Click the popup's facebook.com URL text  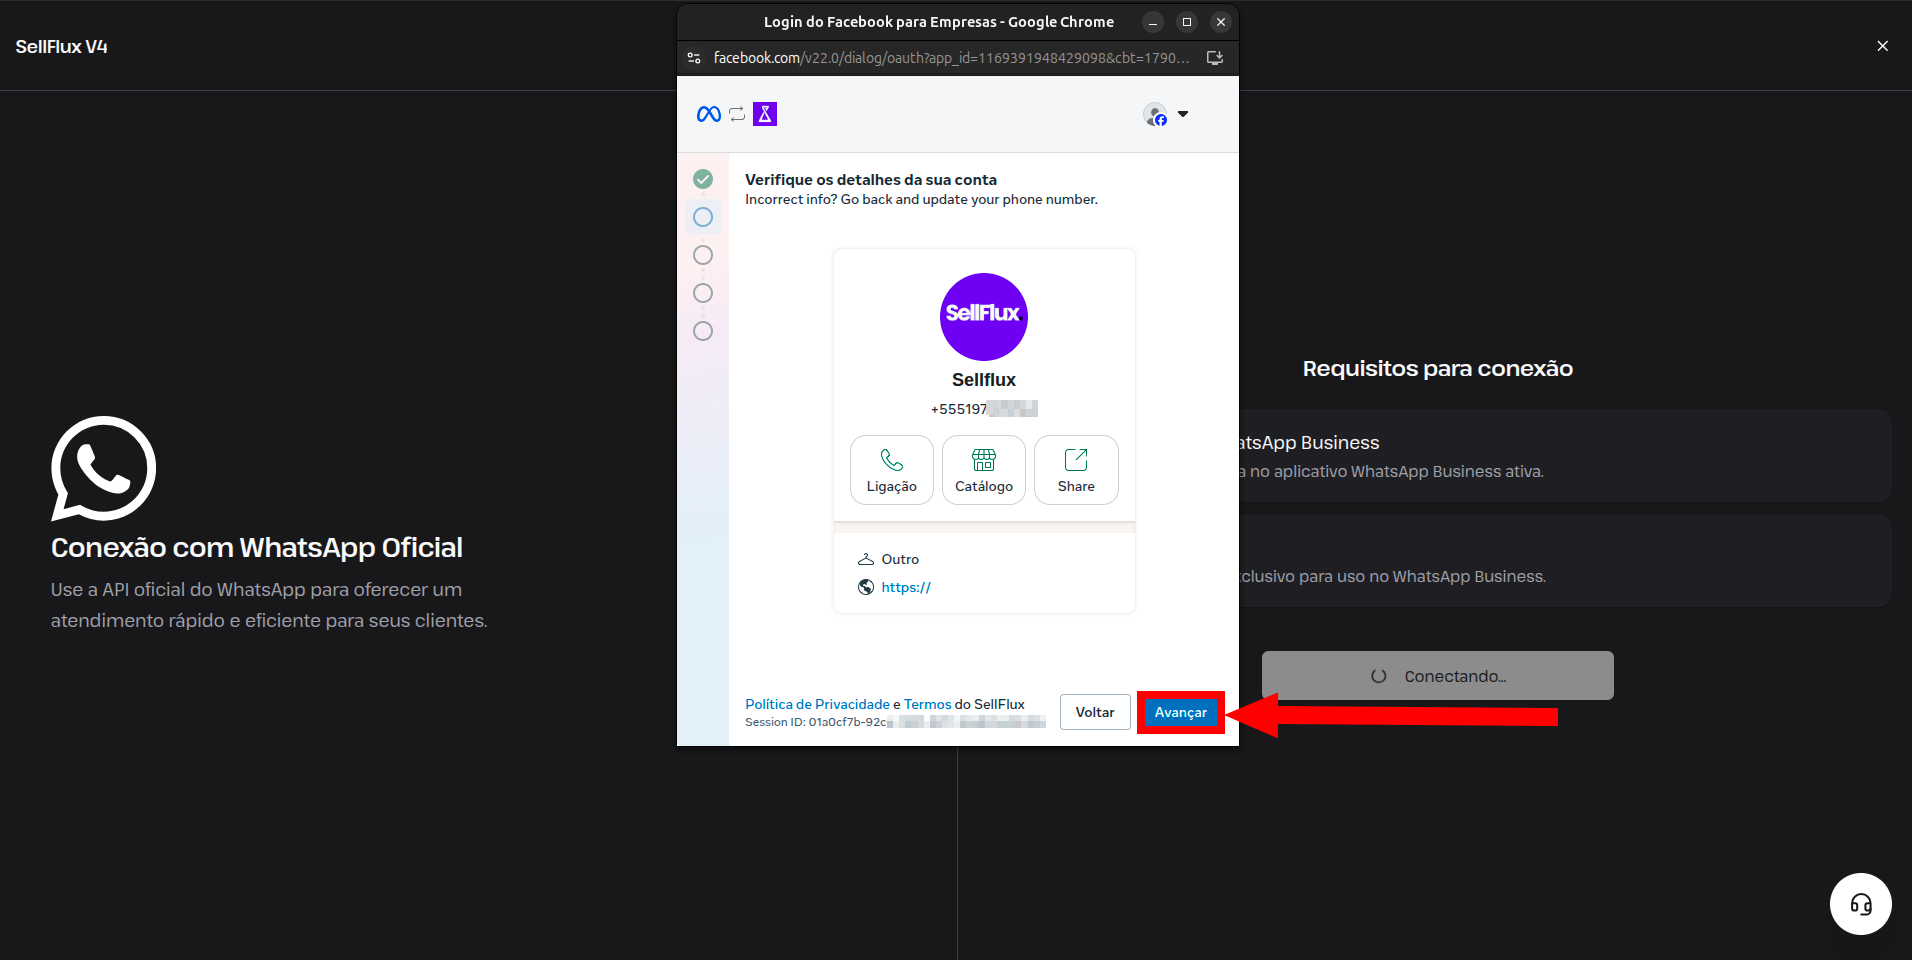951,58
